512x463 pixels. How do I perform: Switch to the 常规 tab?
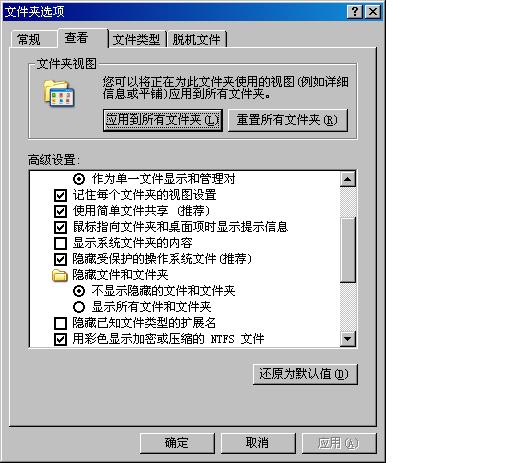coord(29,40)
